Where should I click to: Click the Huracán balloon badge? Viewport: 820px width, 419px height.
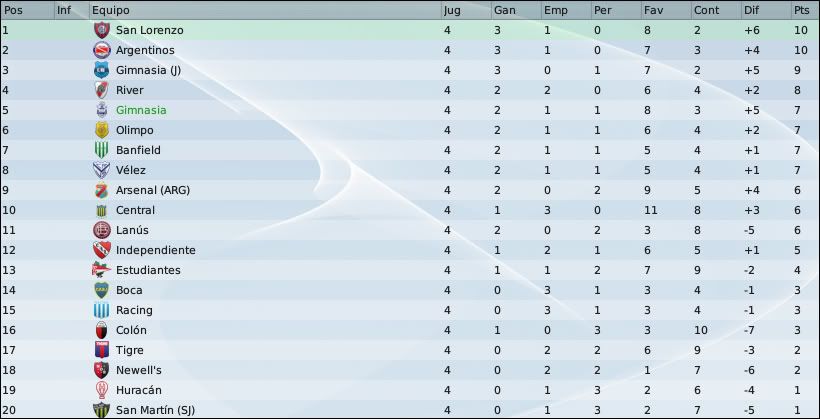click(101, 390)
